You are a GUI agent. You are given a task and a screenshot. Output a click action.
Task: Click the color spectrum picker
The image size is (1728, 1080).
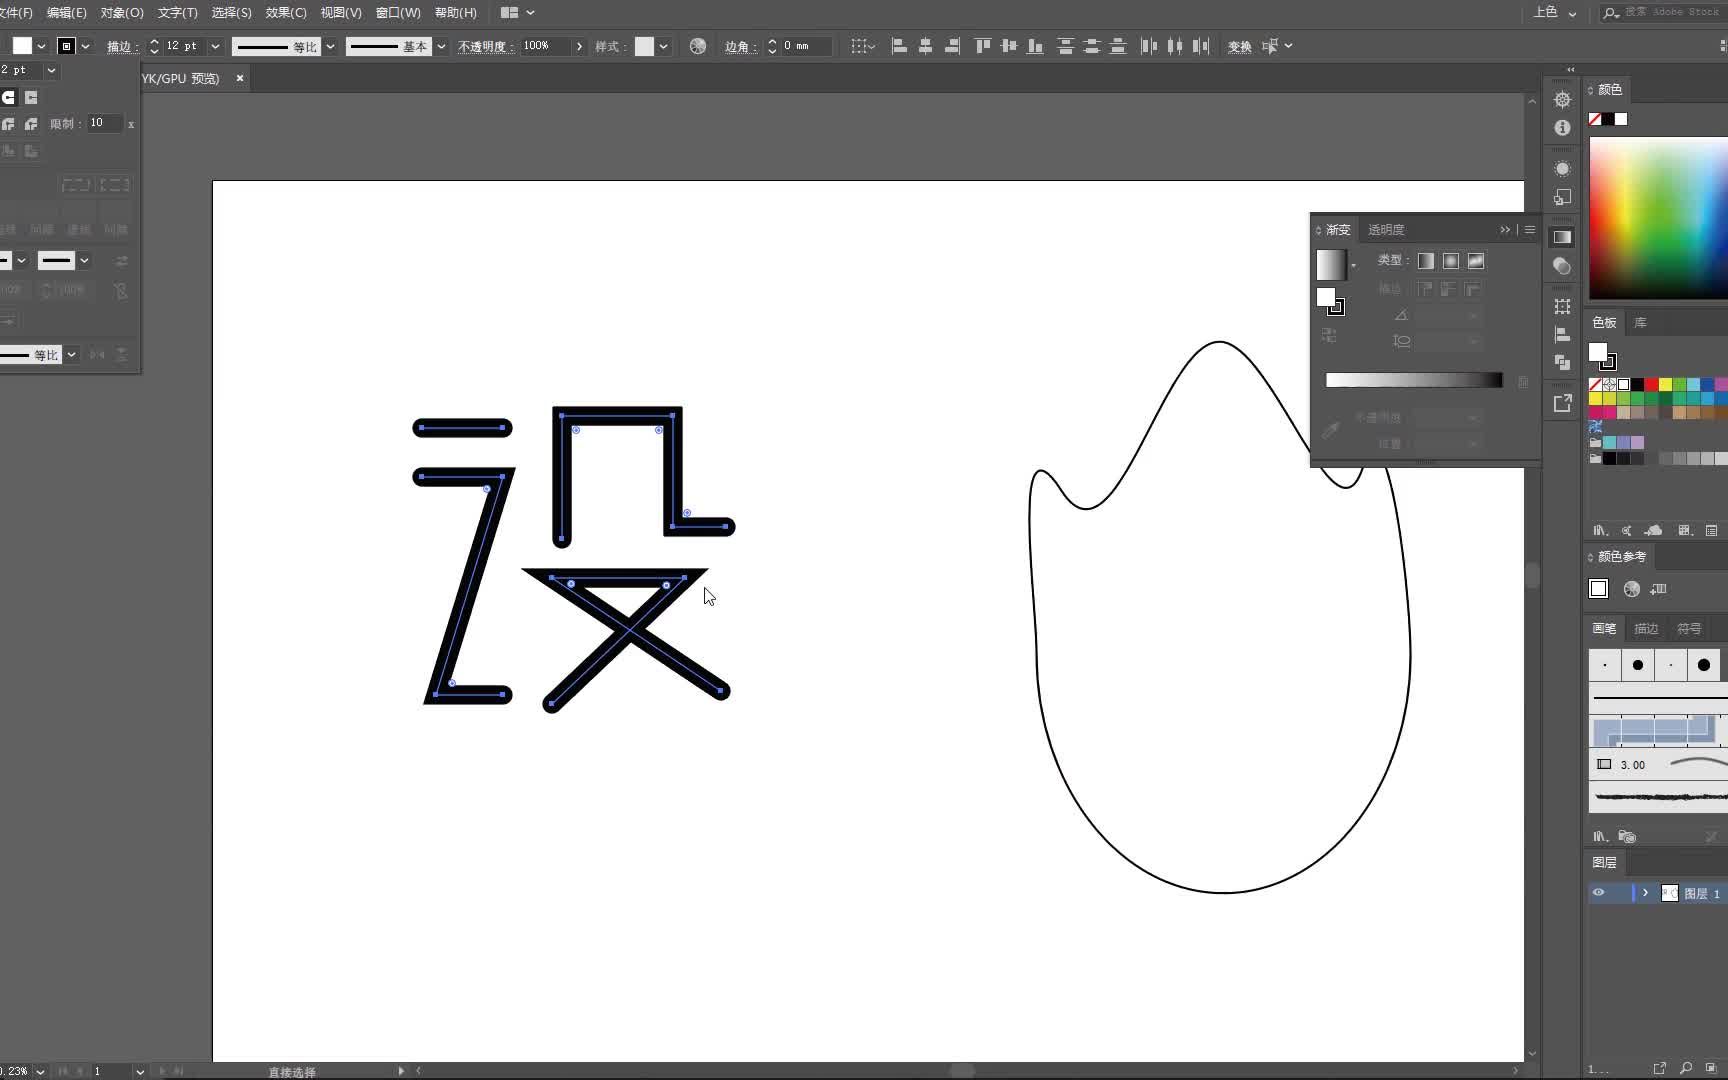coord(1658,217)
